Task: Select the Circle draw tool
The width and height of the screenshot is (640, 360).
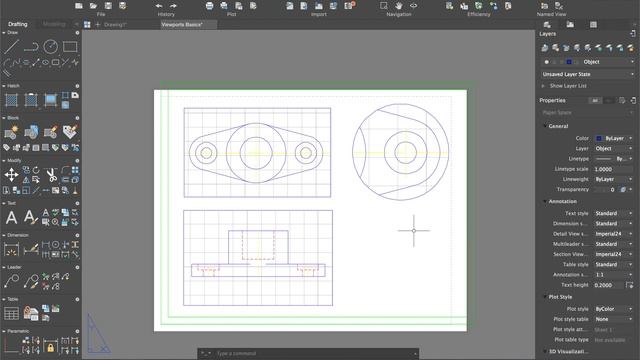Action: click(51, 47)
